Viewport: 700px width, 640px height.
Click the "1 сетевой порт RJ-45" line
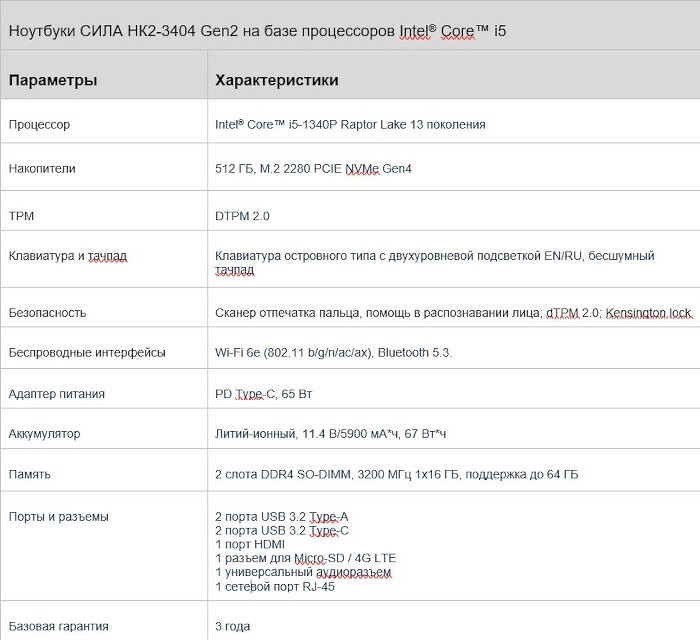click(x=275, y=586)
